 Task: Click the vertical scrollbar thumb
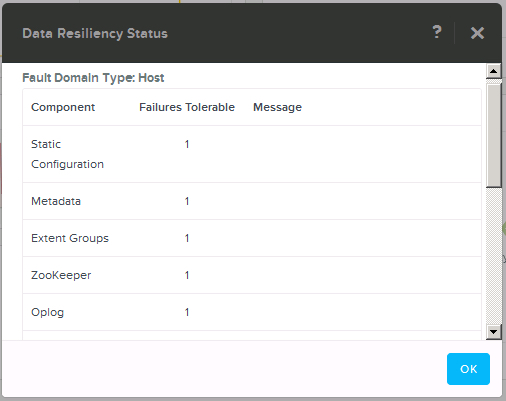pyautogui.click(x=494, y=135)
